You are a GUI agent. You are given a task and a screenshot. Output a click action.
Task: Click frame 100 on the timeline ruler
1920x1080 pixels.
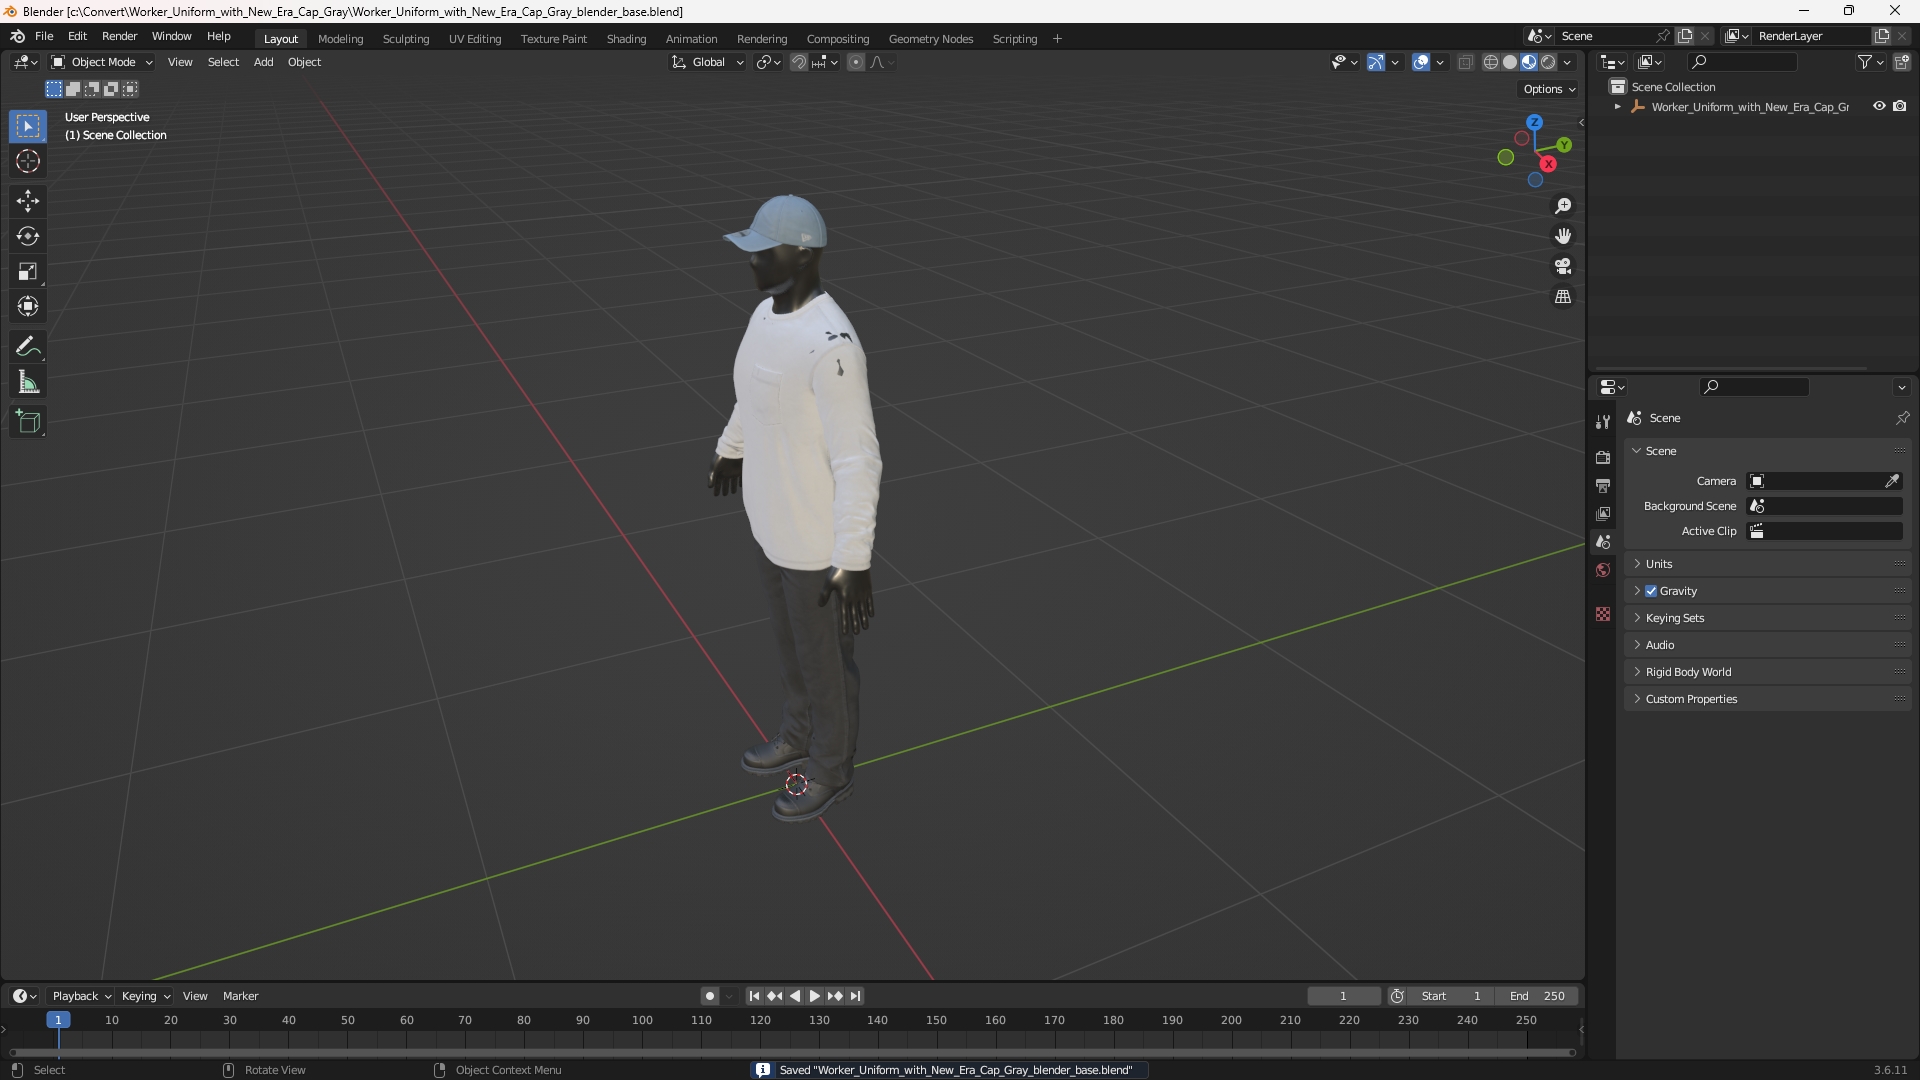tap(642, 1020)
